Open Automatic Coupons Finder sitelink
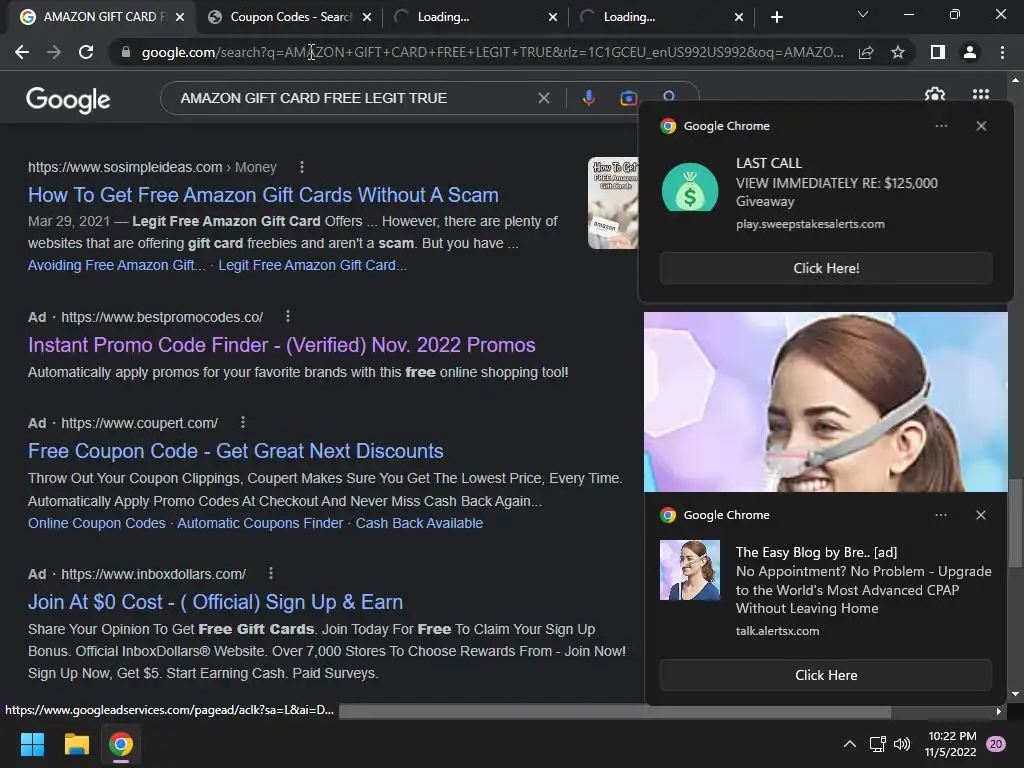Screen dimensions: 1024x768 (x=260, y=523)
